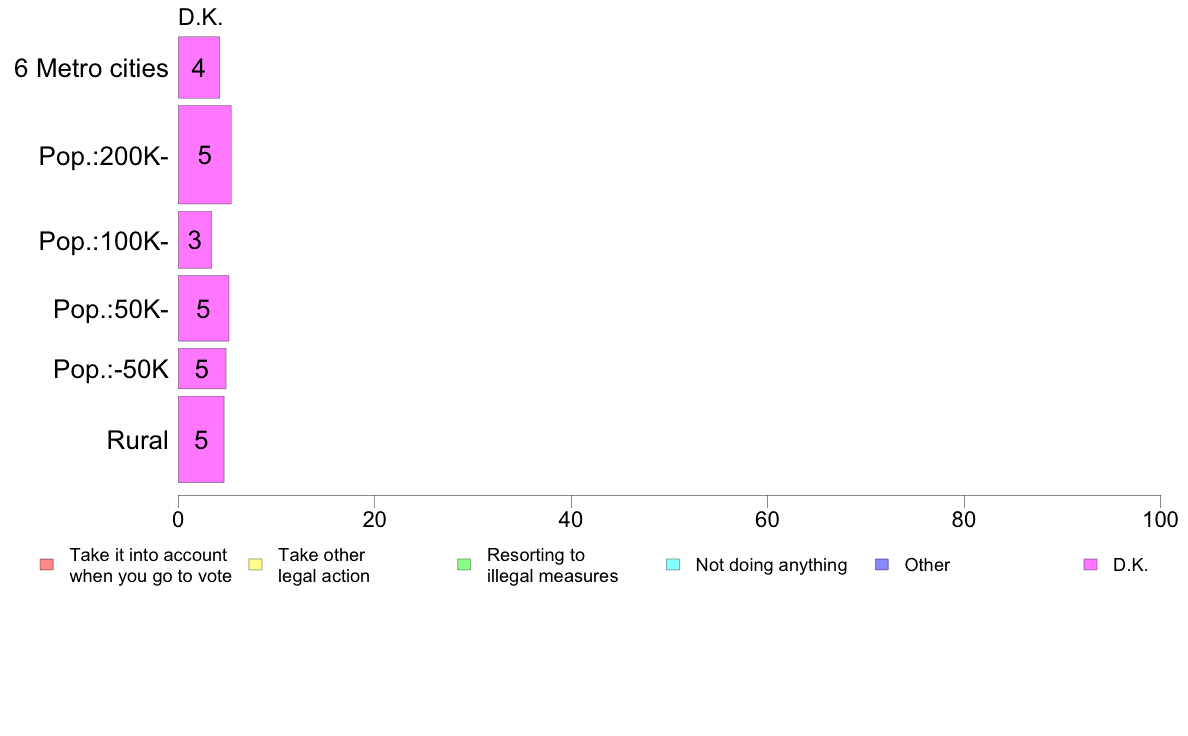The width and height of the screenshot is (1188, 736).
Task: Select the Pop.:-50K bar
Action: tap(202, 368)
